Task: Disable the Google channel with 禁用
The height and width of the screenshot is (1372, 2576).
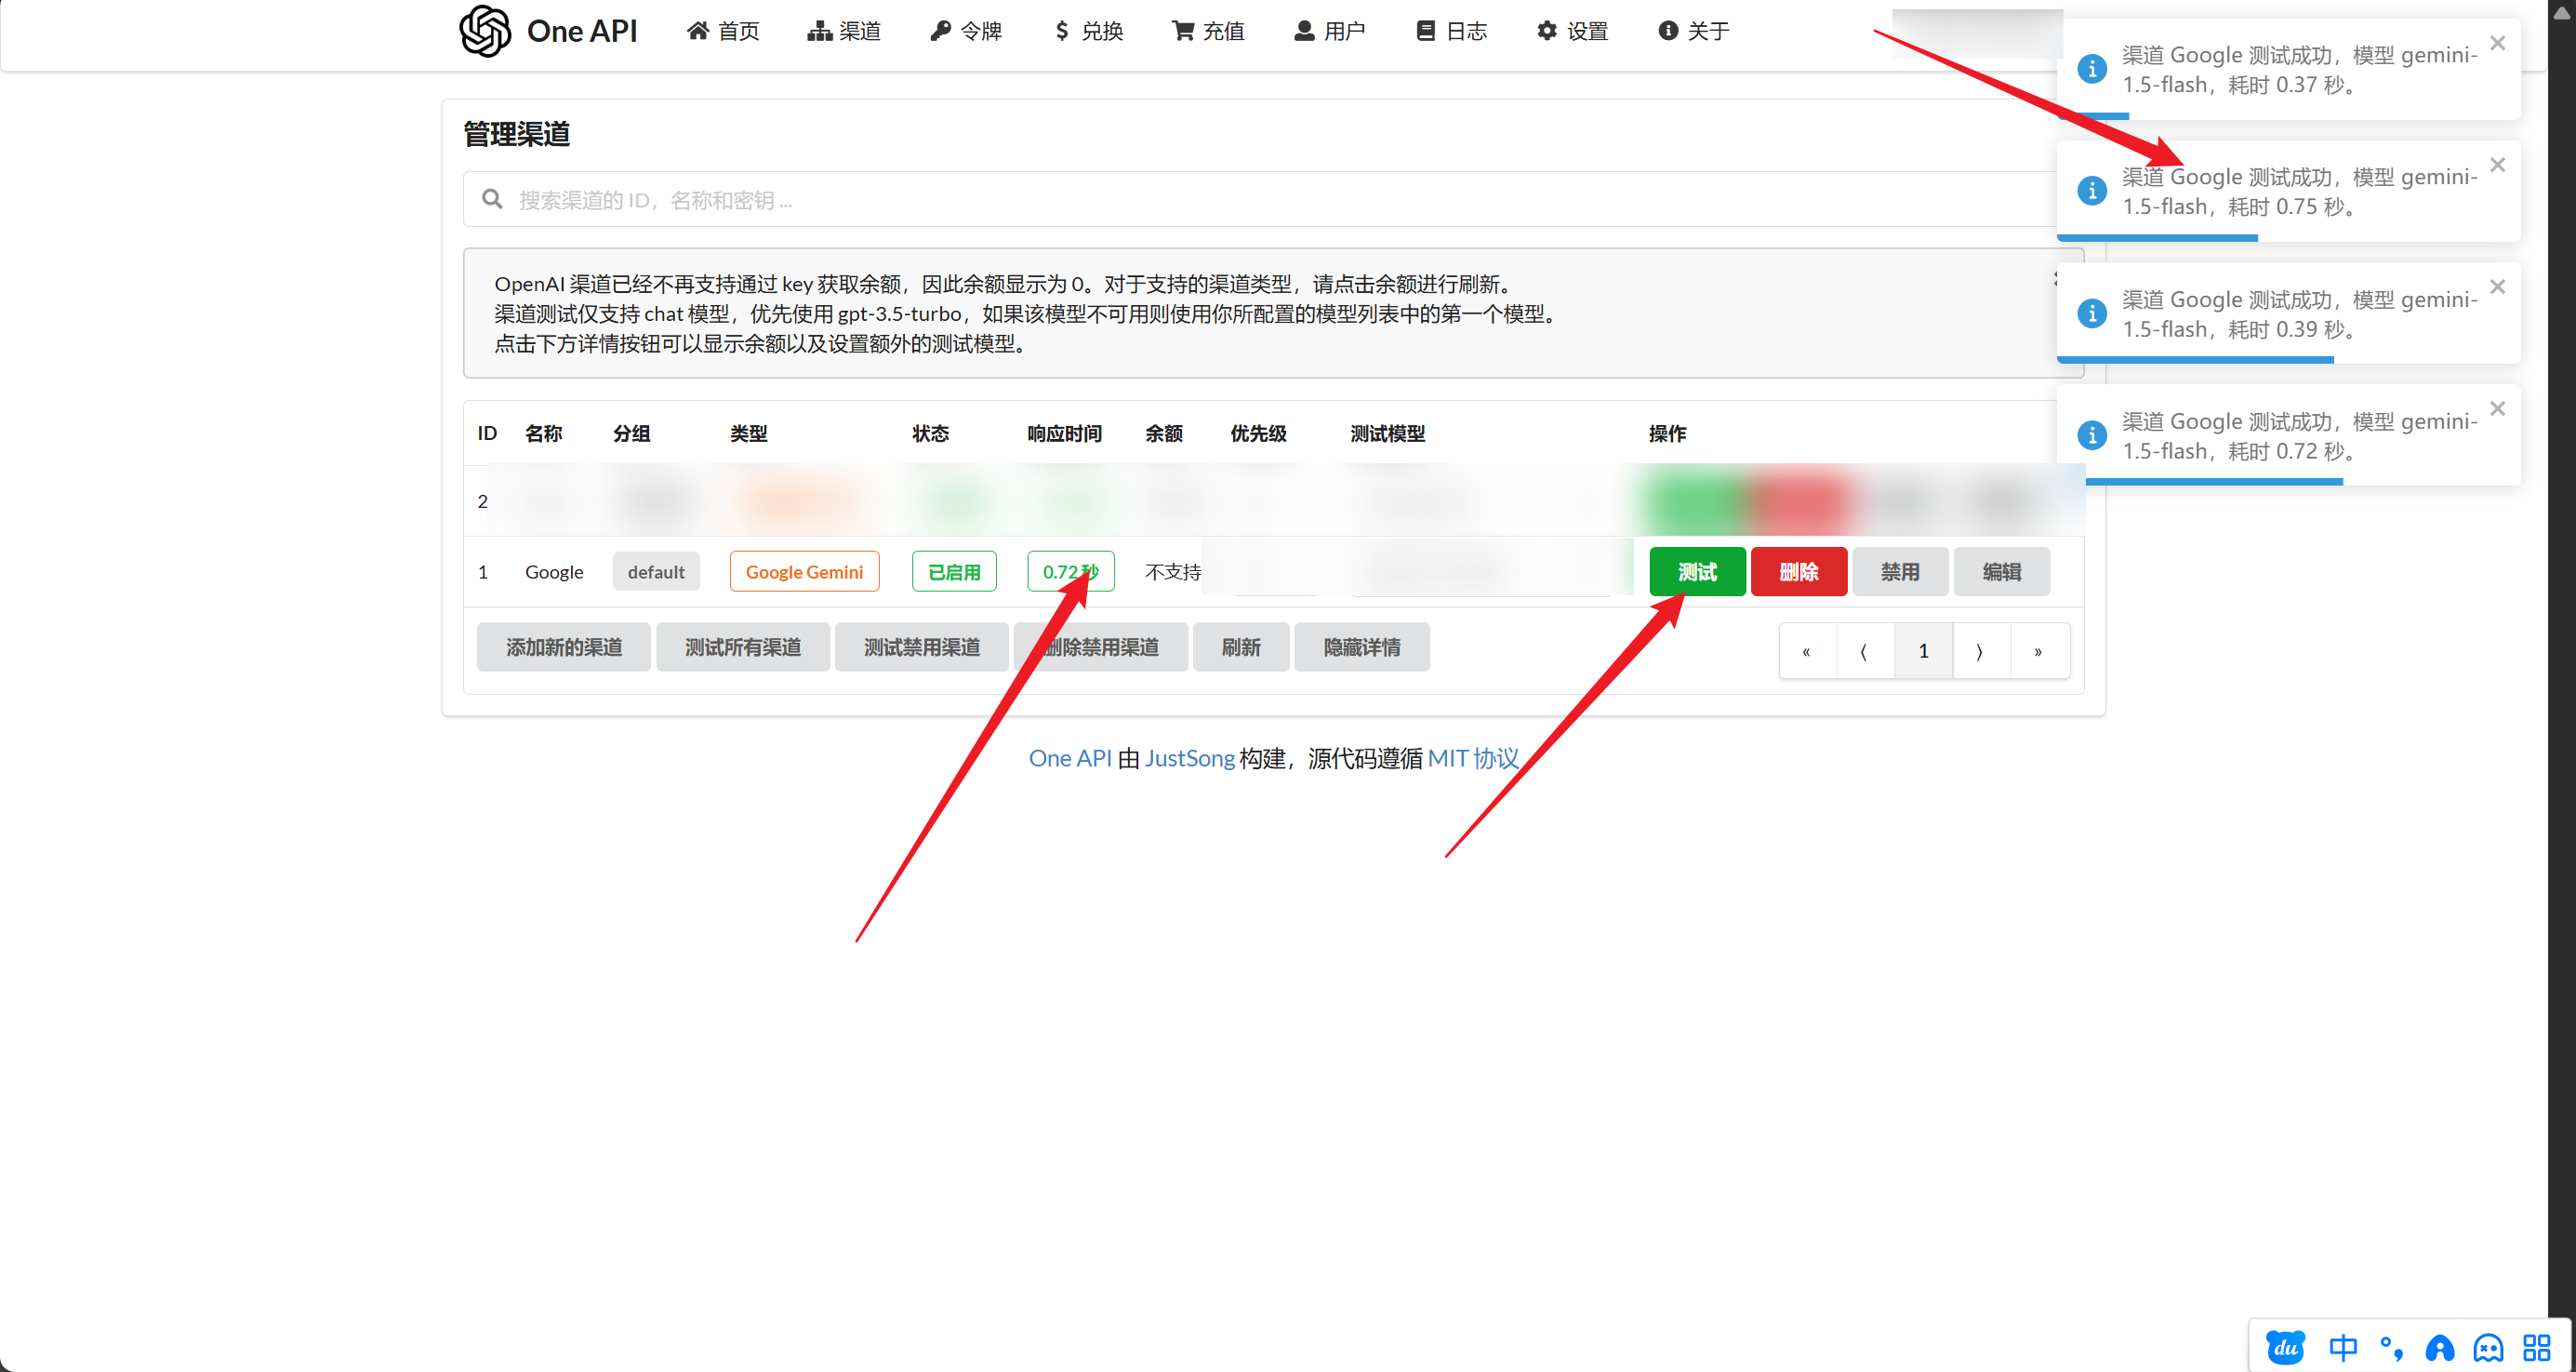Action: point(1899,572)
